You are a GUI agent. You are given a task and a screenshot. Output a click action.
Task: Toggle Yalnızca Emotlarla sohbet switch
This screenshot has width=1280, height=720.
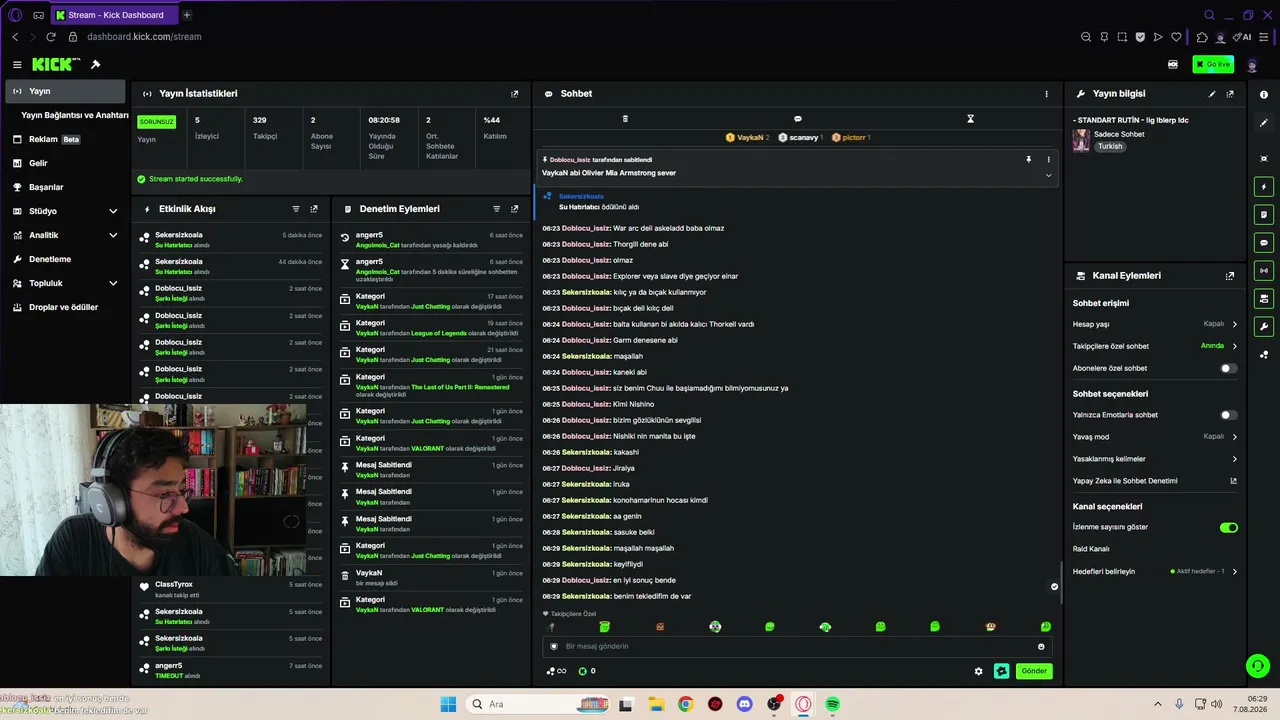pos(1229,415)
